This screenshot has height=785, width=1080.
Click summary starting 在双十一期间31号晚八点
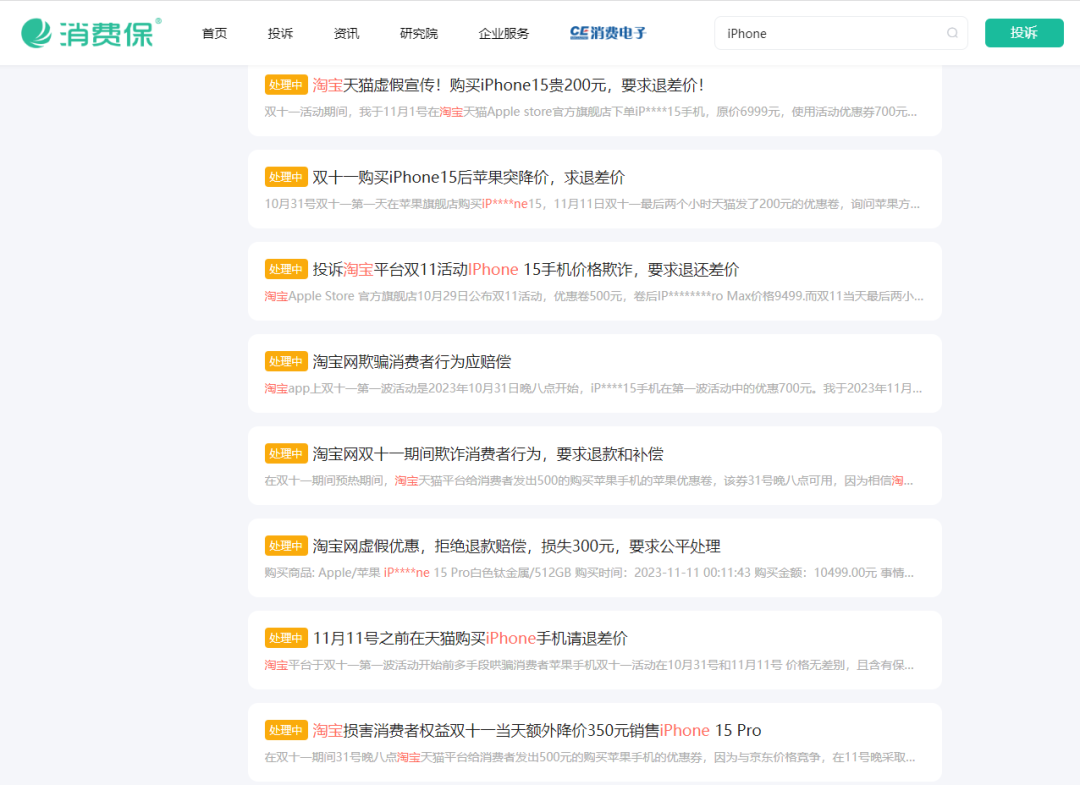coord(590,758)
